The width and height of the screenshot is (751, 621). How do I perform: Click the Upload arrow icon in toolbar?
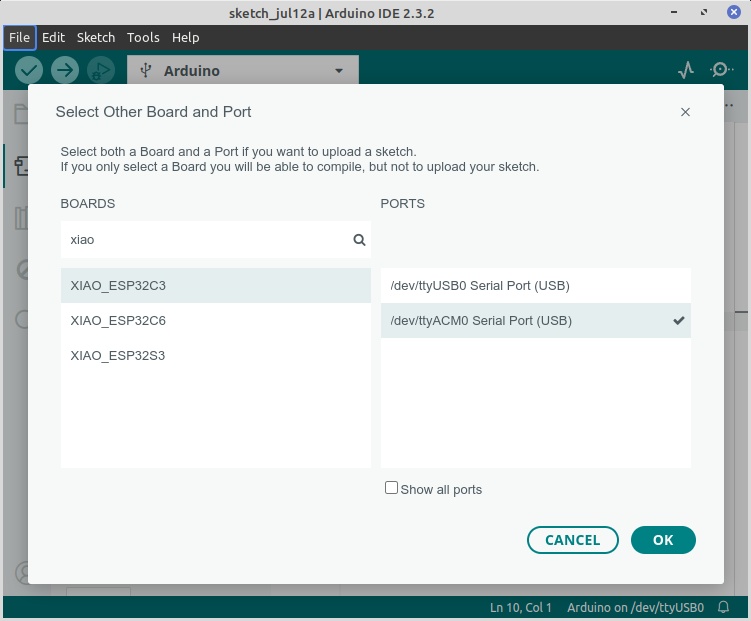[x=65, y=70]
